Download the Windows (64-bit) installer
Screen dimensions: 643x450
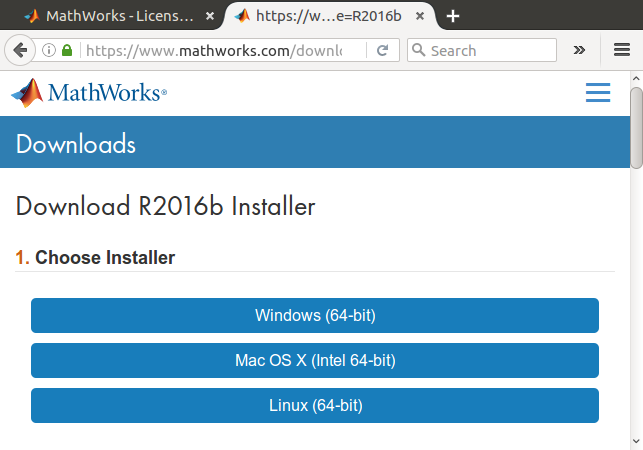[315, 315]
